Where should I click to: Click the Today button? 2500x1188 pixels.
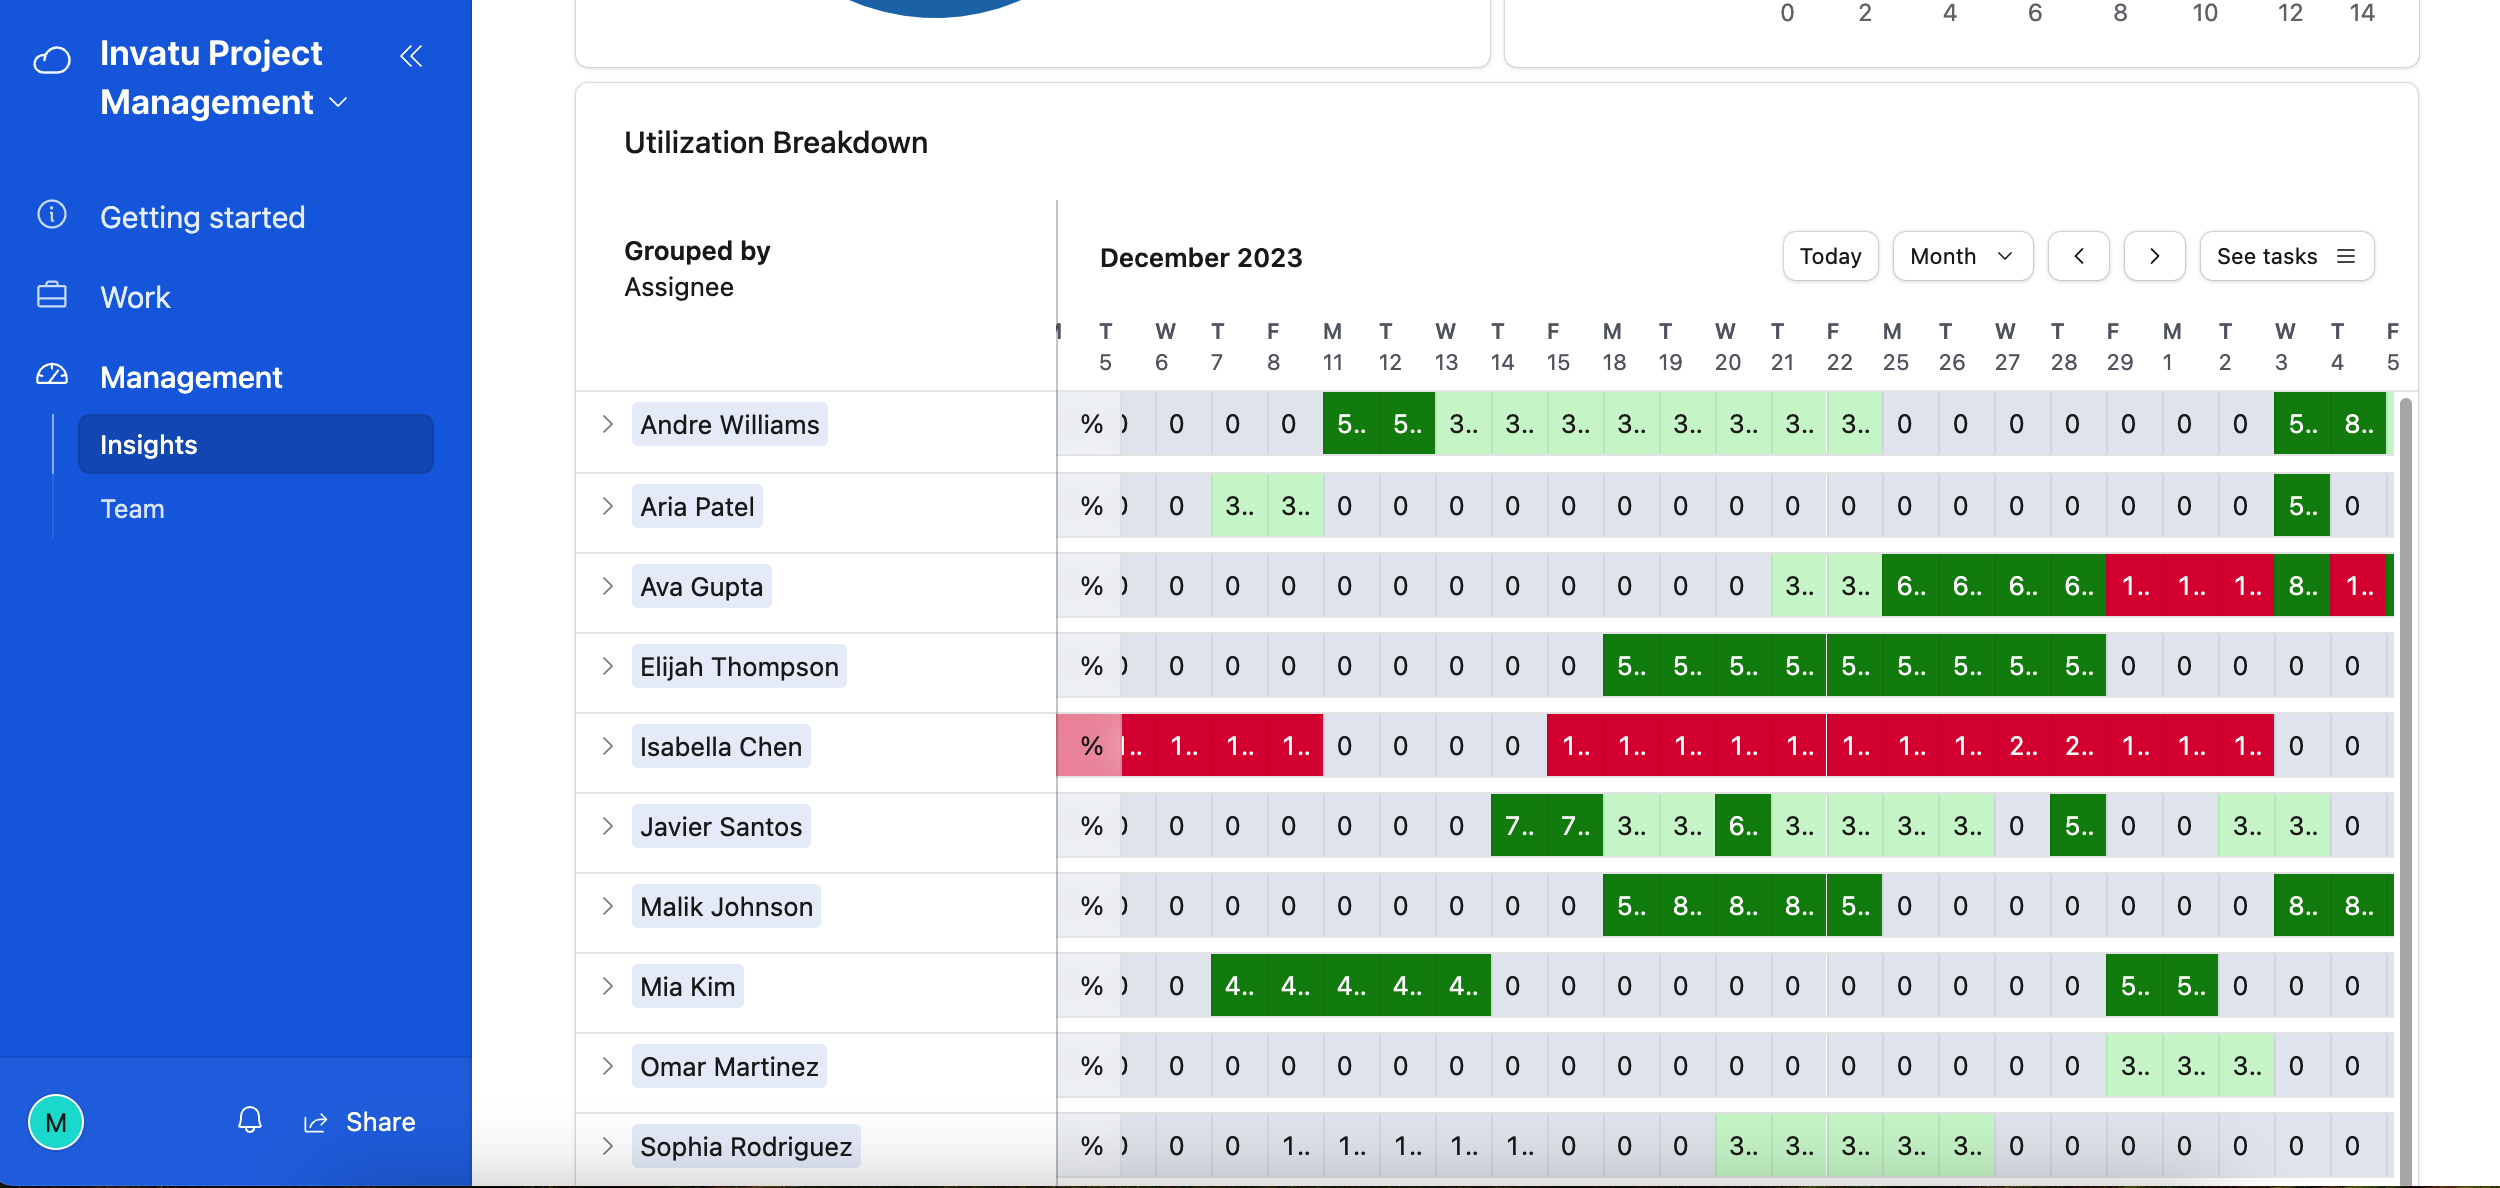tap(1831, 257)
